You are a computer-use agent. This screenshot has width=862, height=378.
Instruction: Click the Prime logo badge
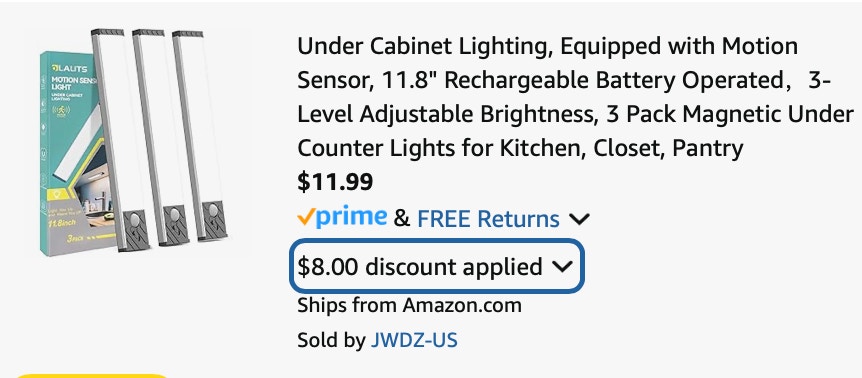(x=342, y=218)
